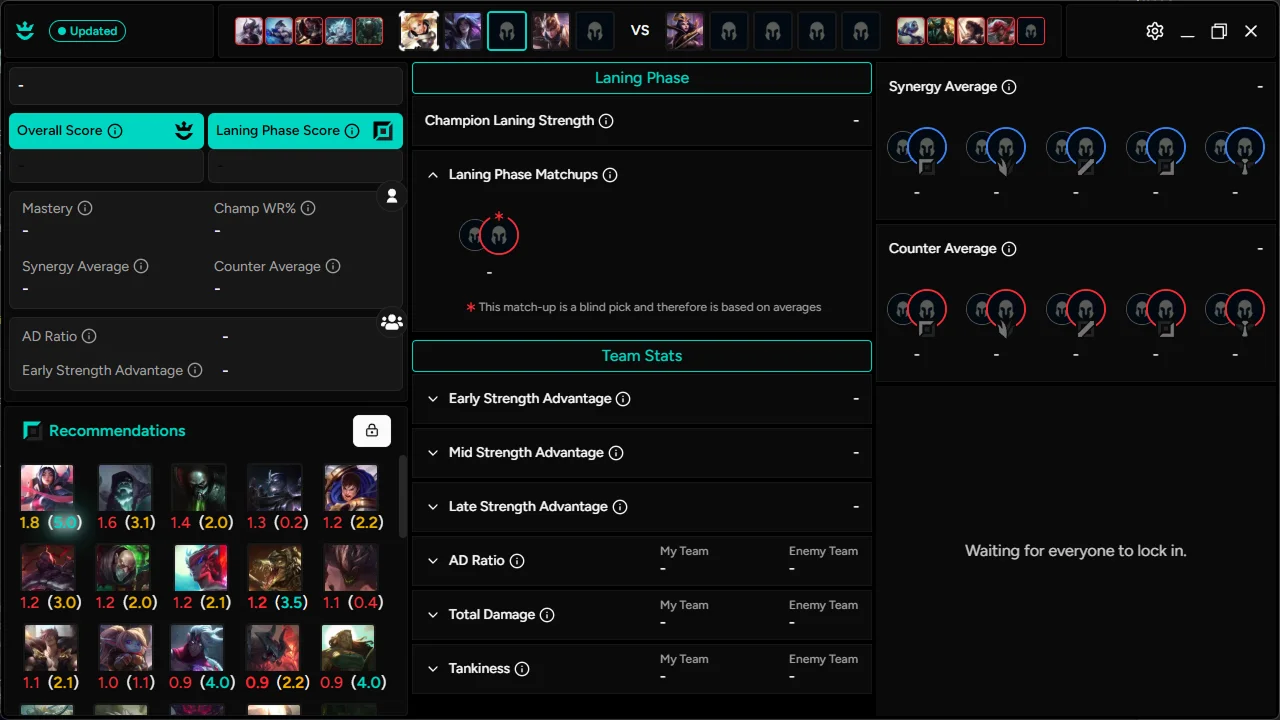Click the Champion Laning Strength info icon
1280x720 pixels.
point(606,120)
